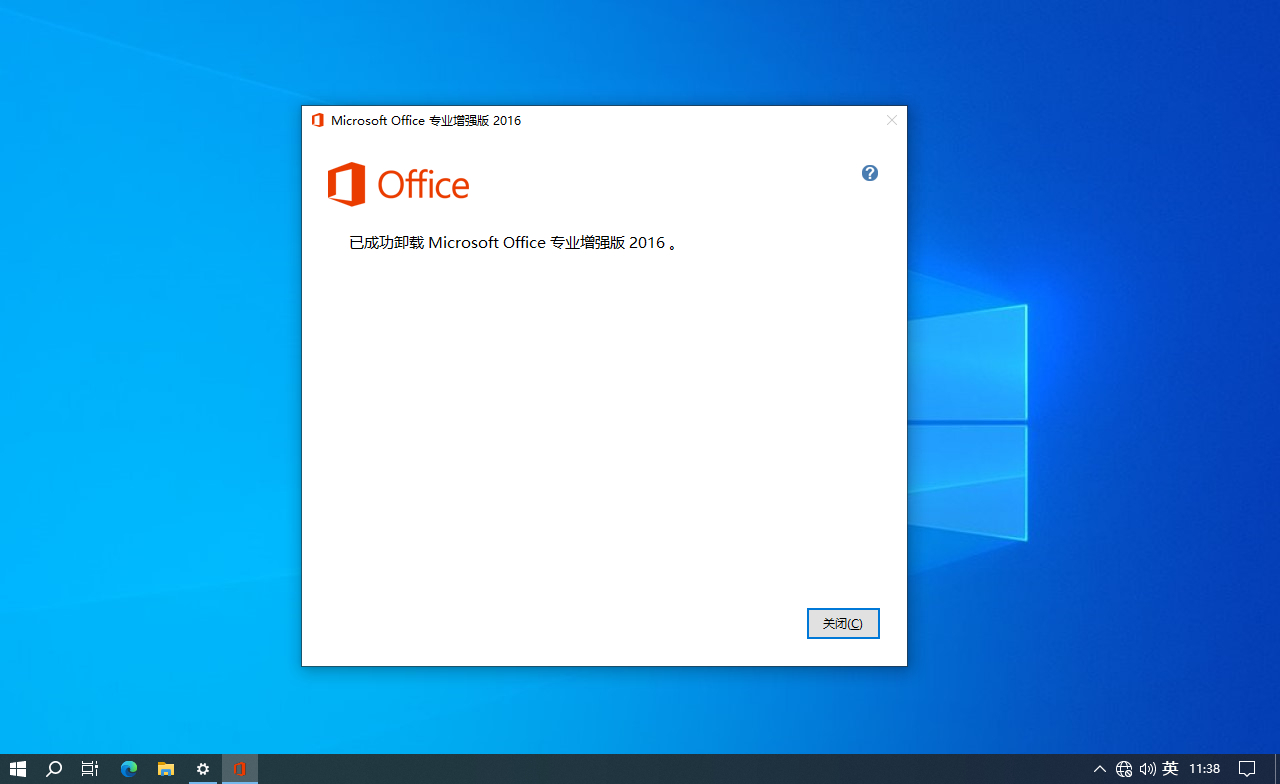Click the dialog title Microsoft Office 专业增强版 2016
This screenshot has height=784, width=1280.
pos(426,121)
